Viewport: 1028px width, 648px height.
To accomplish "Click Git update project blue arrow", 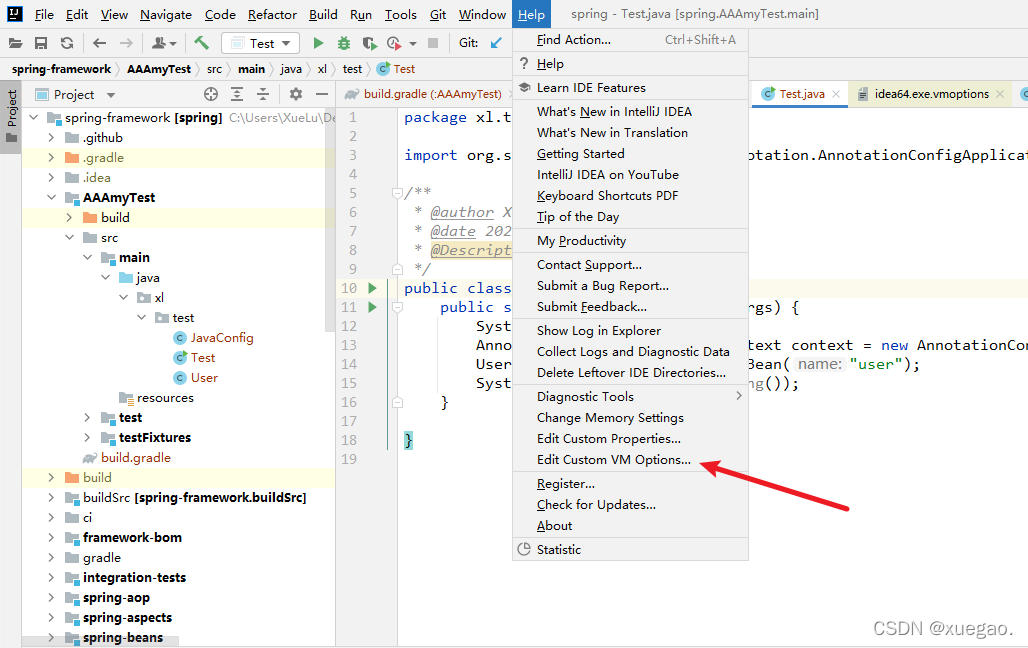I will point(496,43).
